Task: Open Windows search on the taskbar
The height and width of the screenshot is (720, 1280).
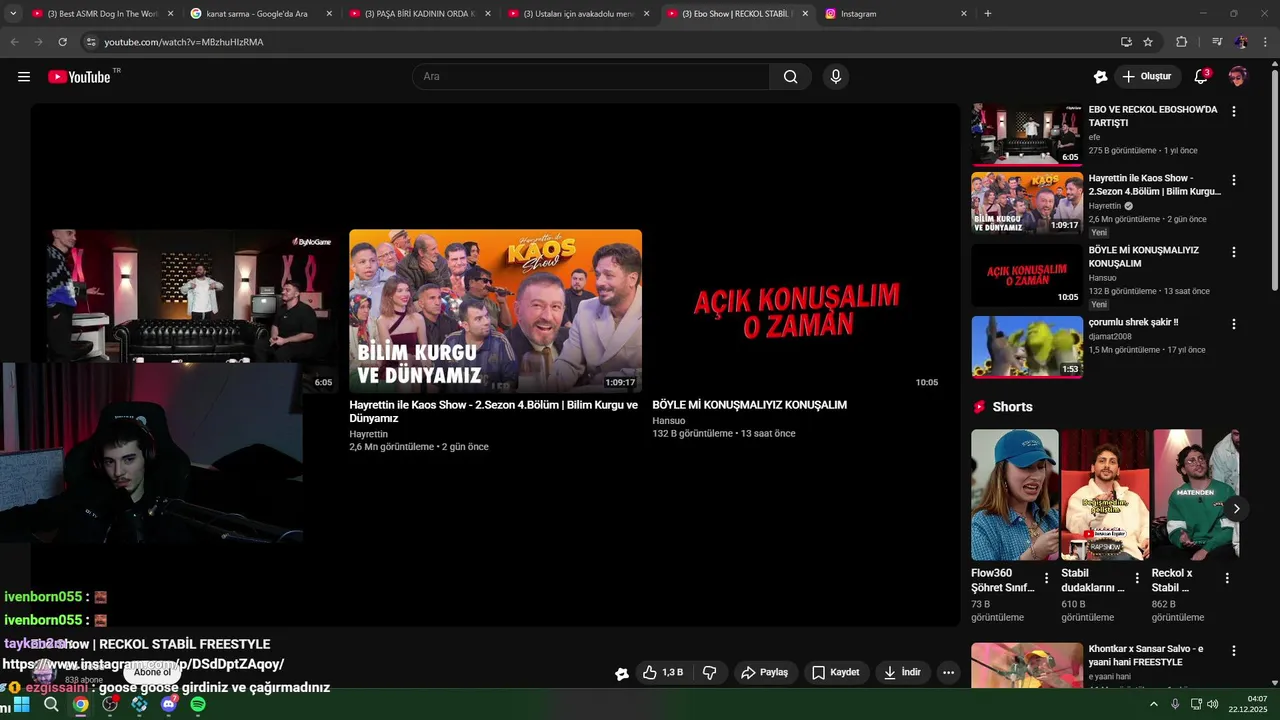Action: [51, 704]
